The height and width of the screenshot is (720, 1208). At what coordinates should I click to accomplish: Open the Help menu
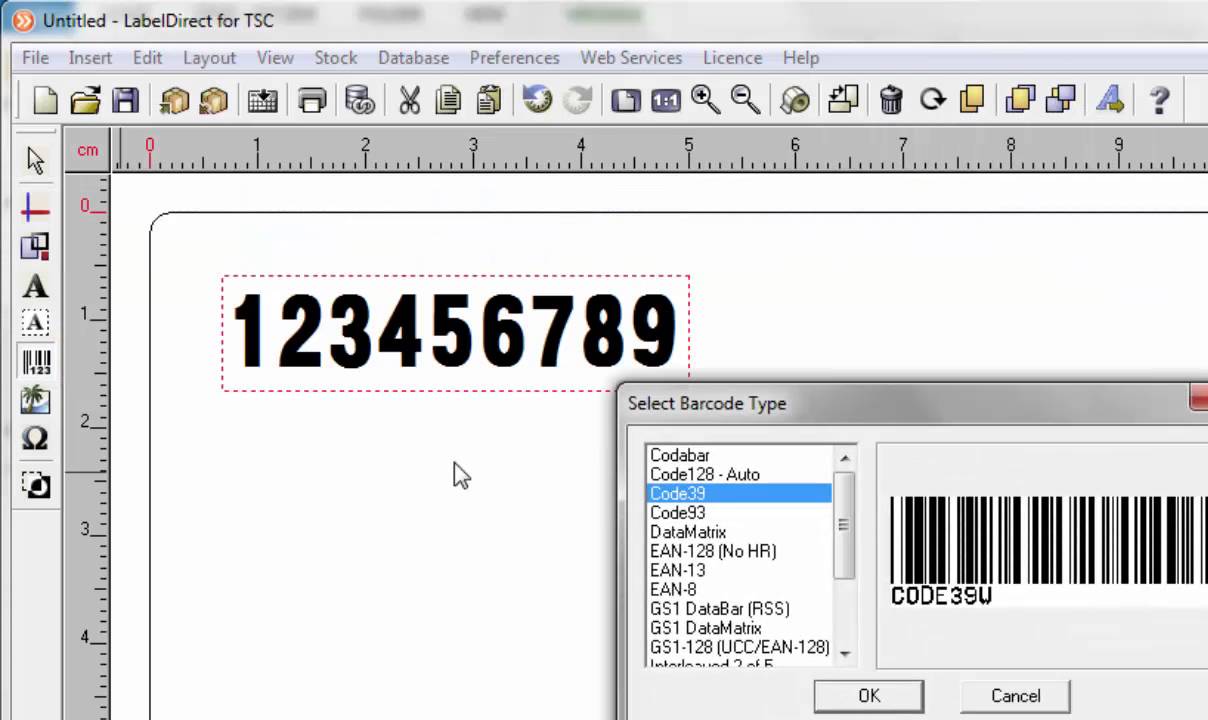click(801, 58)
